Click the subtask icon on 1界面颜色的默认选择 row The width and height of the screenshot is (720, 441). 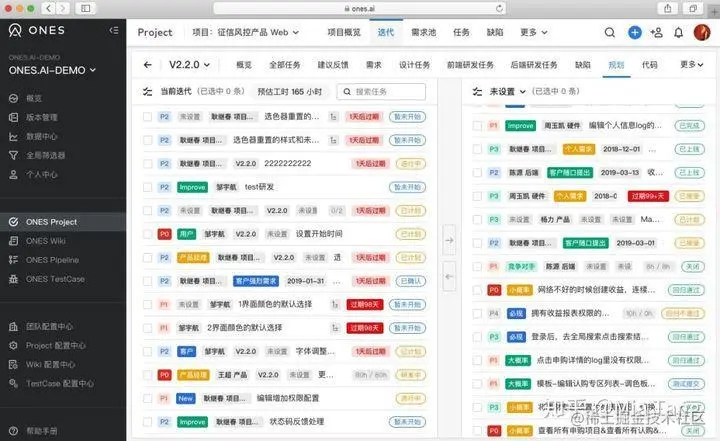click(x=335, y=304)
